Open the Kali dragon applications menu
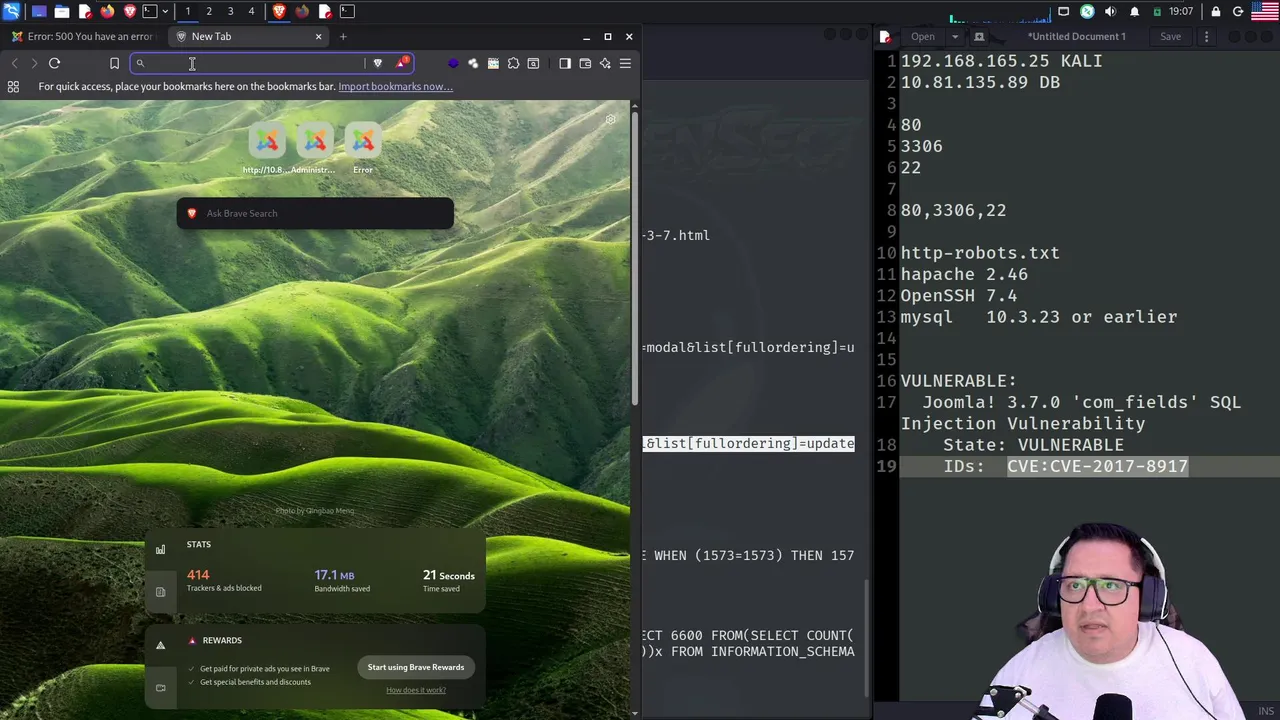The image size is (1280, 720). (11, 11)
